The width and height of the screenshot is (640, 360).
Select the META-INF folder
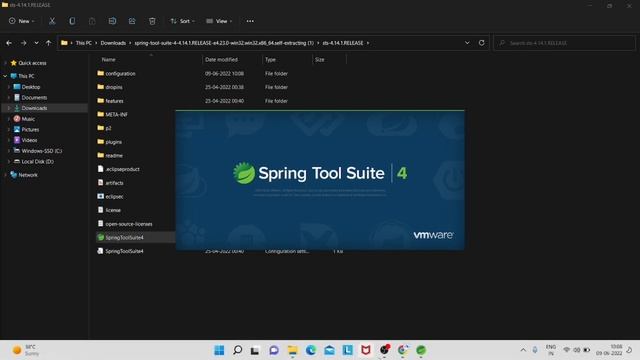pos(116,115)
